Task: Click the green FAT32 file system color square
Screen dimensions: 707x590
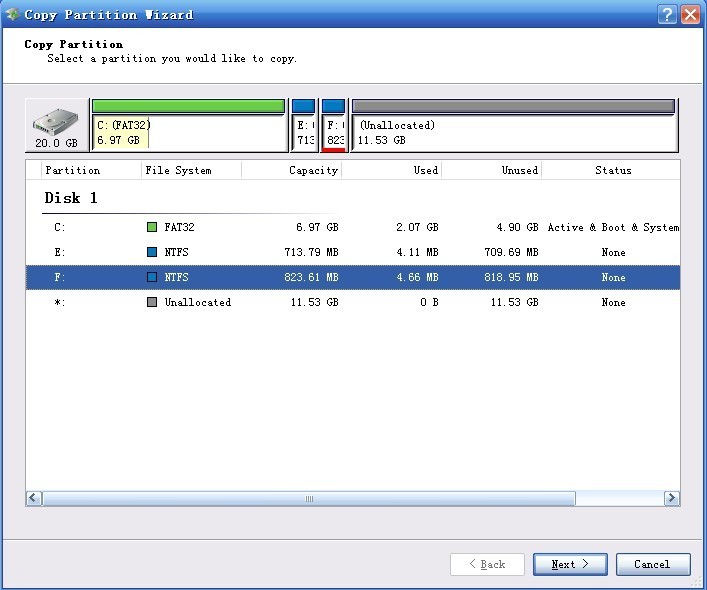Action: pyautogui.click(x=152, y=227)
